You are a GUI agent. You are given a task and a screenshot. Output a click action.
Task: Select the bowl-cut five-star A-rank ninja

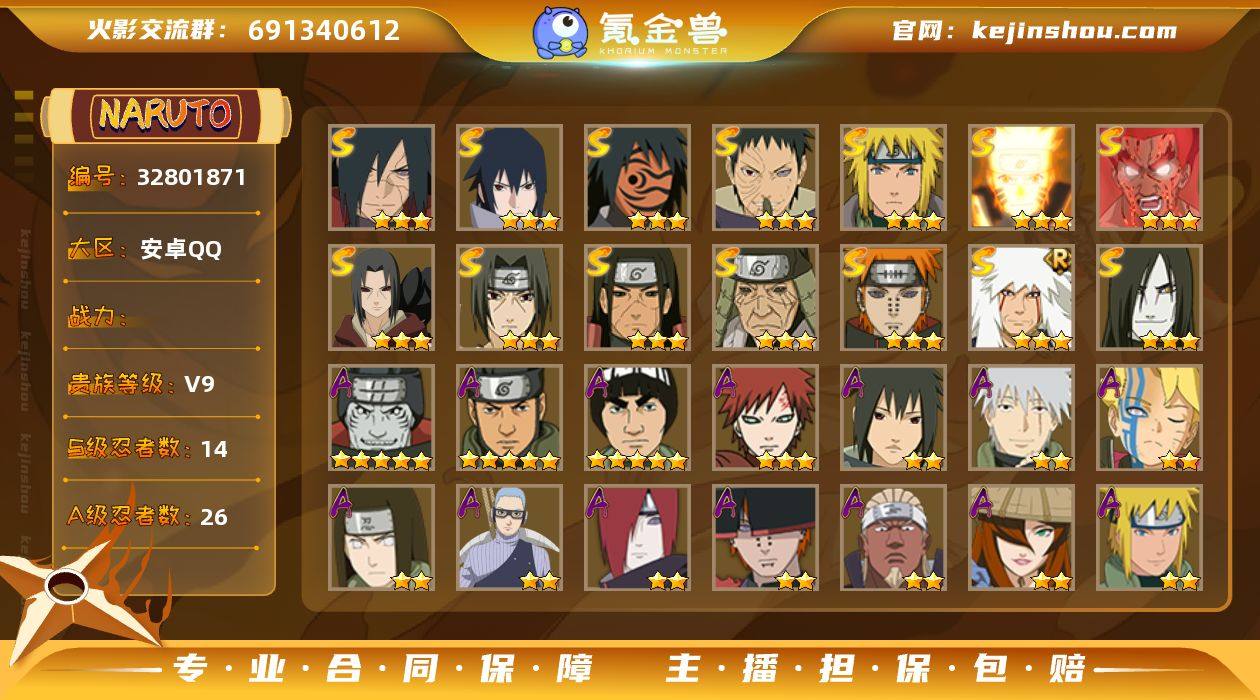coord(638,418)
